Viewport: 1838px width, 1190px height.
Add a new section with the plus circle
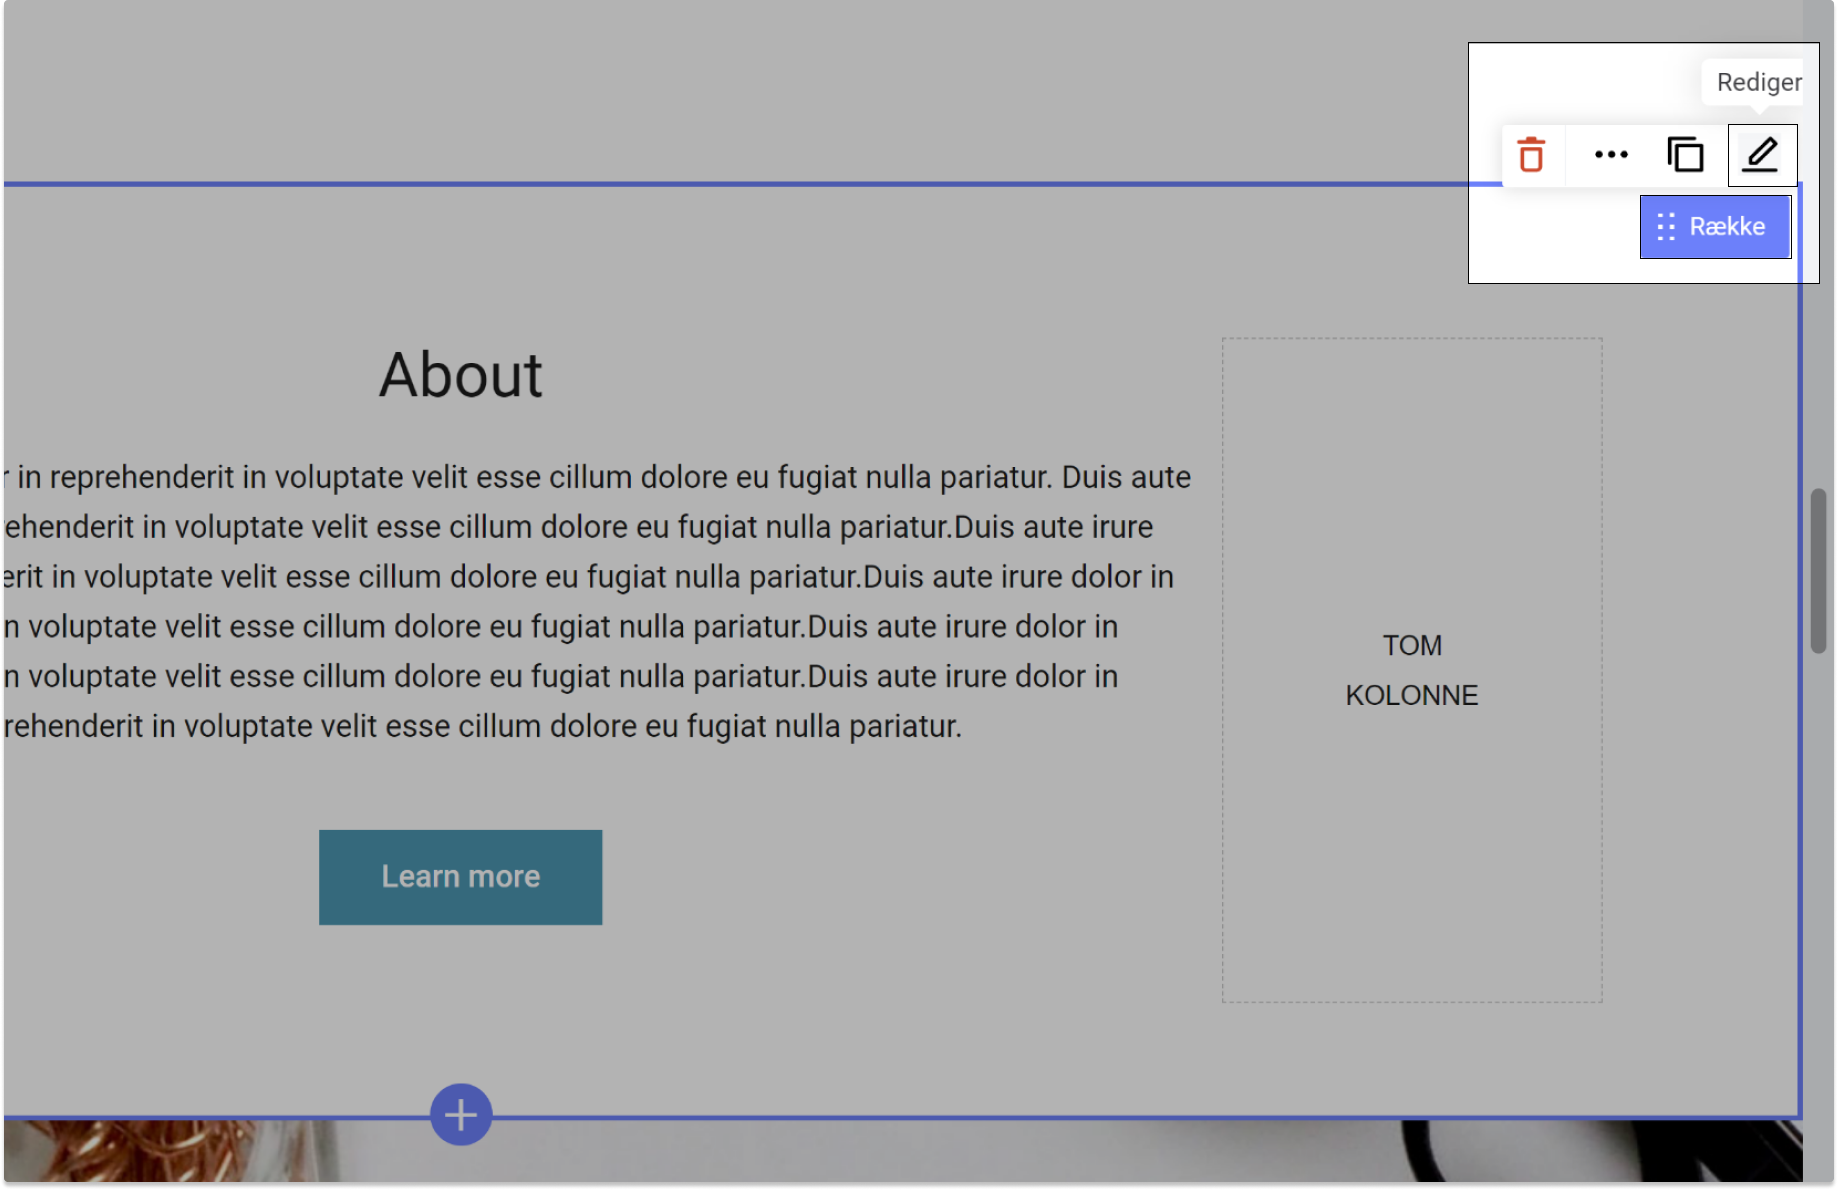tap(461, 1114)
